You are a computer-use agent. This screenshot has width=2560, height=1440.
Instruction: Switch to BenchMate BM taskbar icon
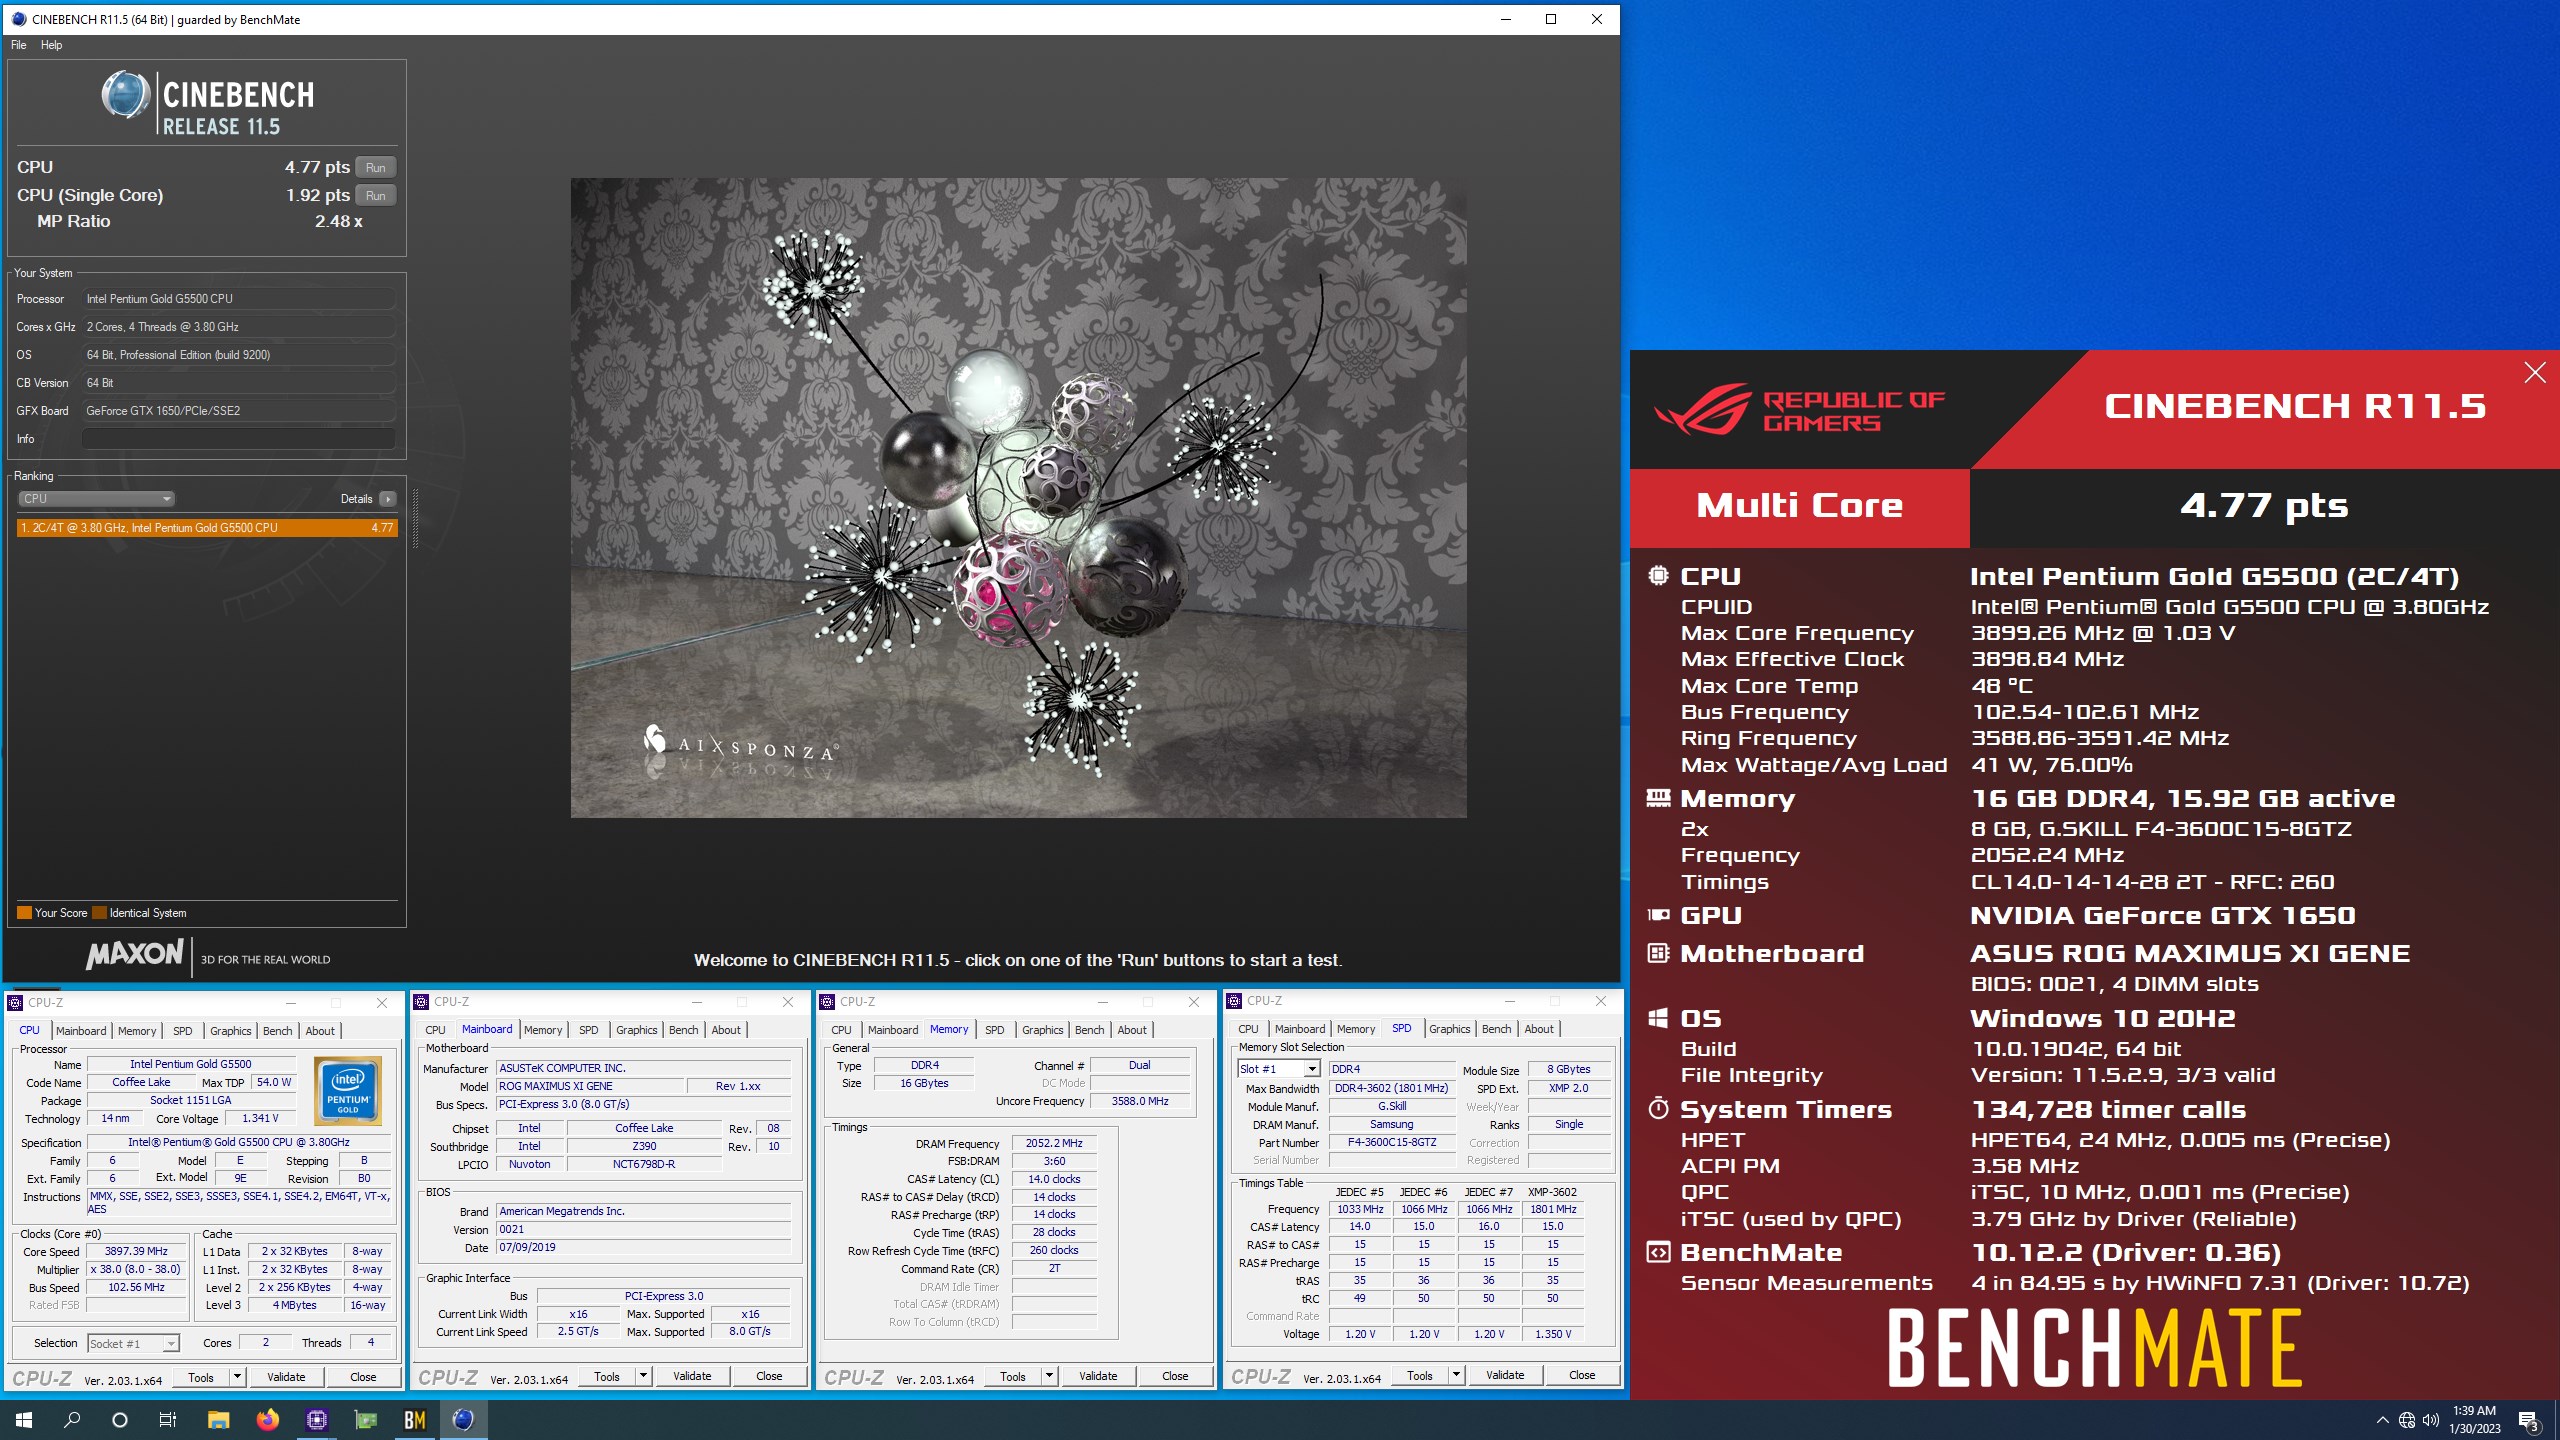click(x=415, y=1419)
